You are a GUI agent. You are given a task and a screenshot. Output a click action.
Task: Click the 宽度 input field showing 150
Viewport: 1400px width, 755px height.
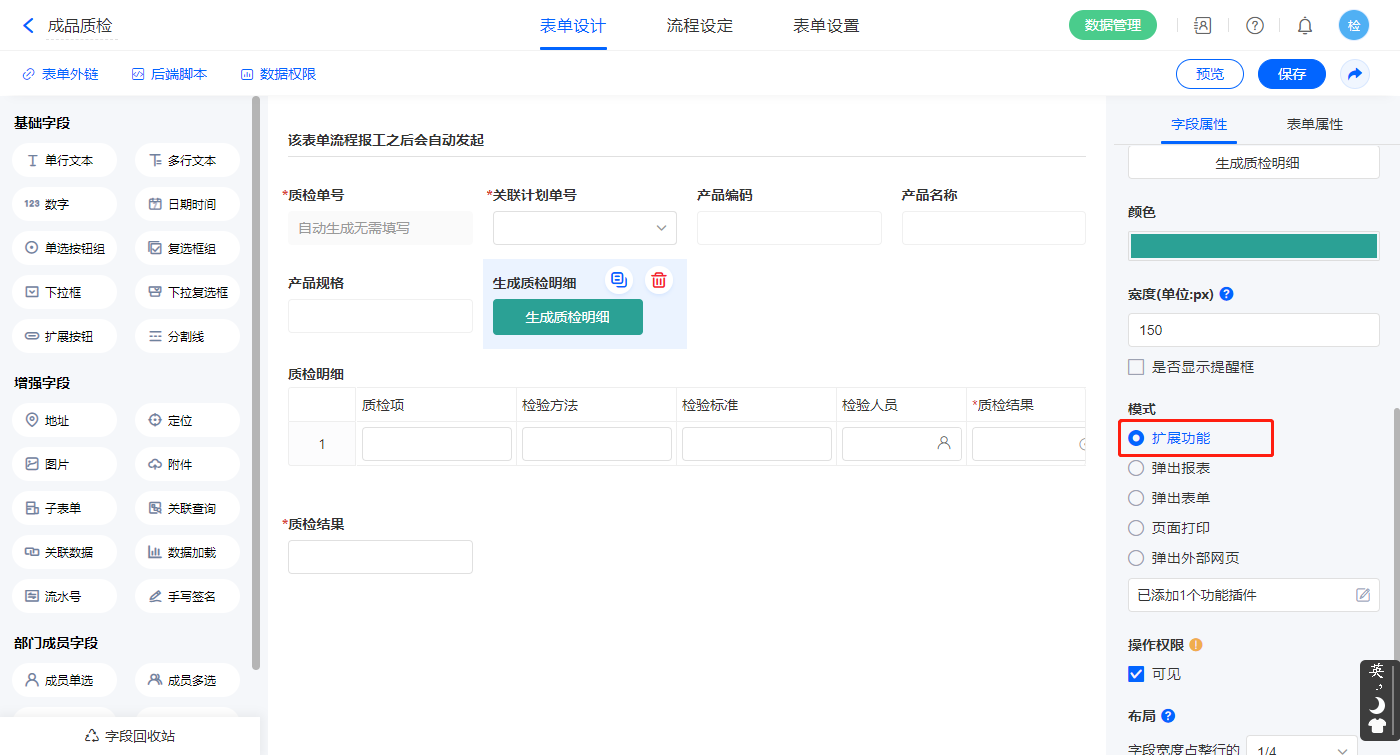point(1253,330)
